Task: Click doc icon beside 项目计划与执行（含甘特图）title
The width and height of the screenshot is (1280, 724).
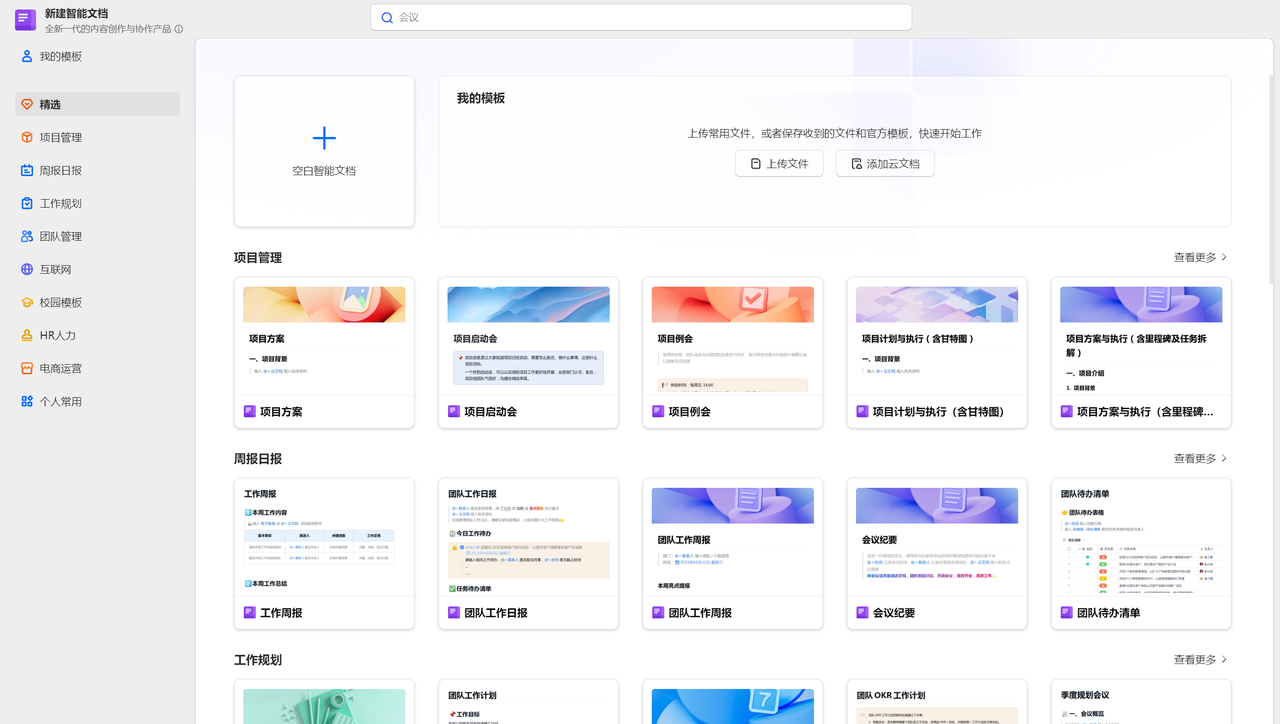Action: [x=862, y=411]
